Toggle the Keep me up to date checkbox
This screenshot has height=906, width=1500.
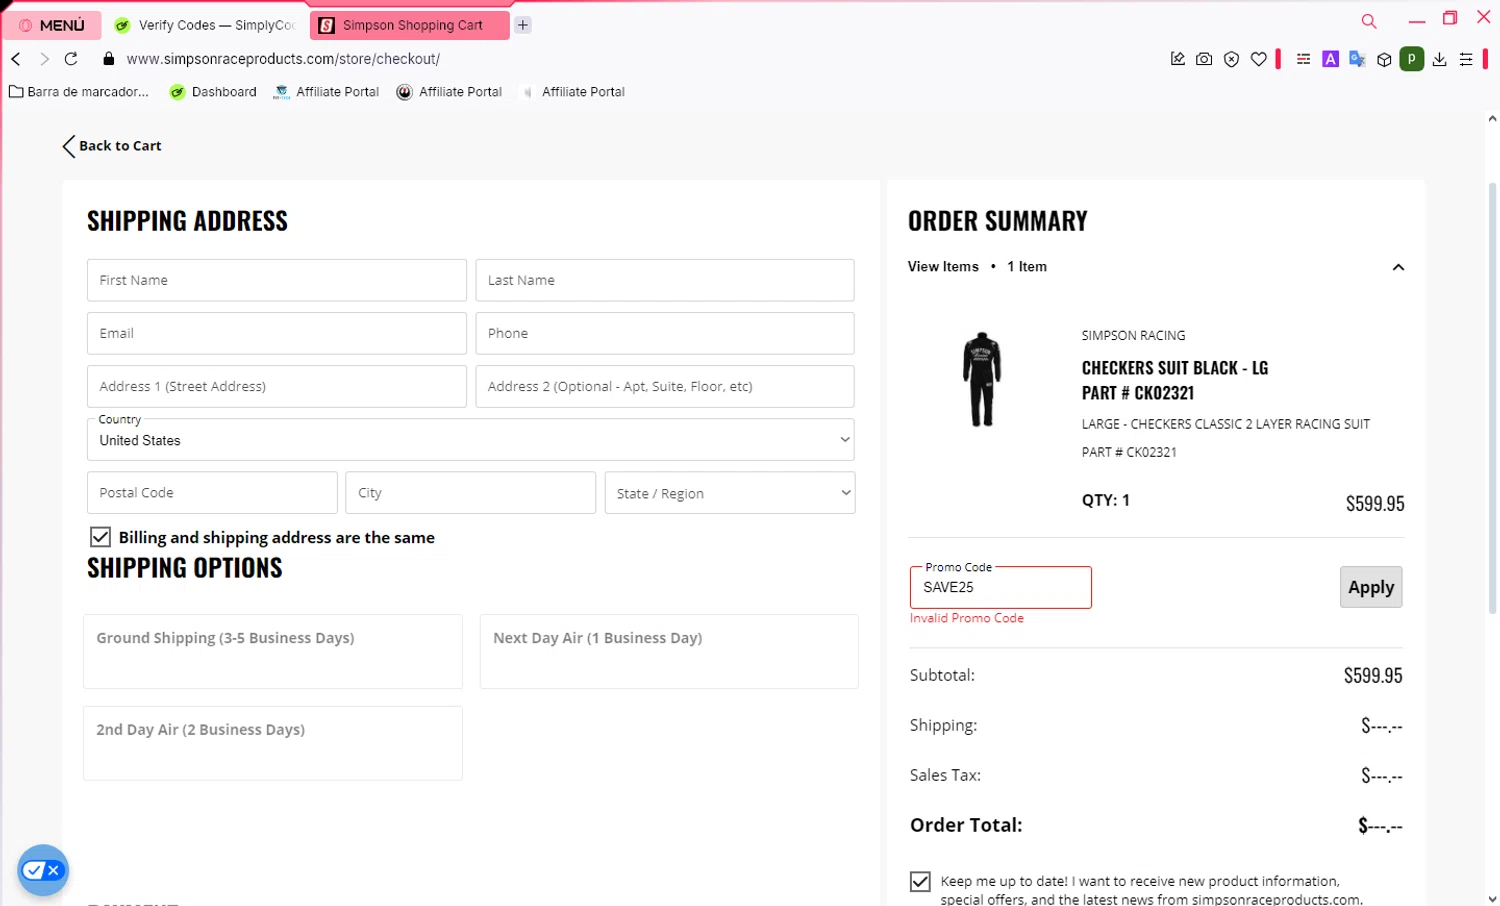pos(920,881)
